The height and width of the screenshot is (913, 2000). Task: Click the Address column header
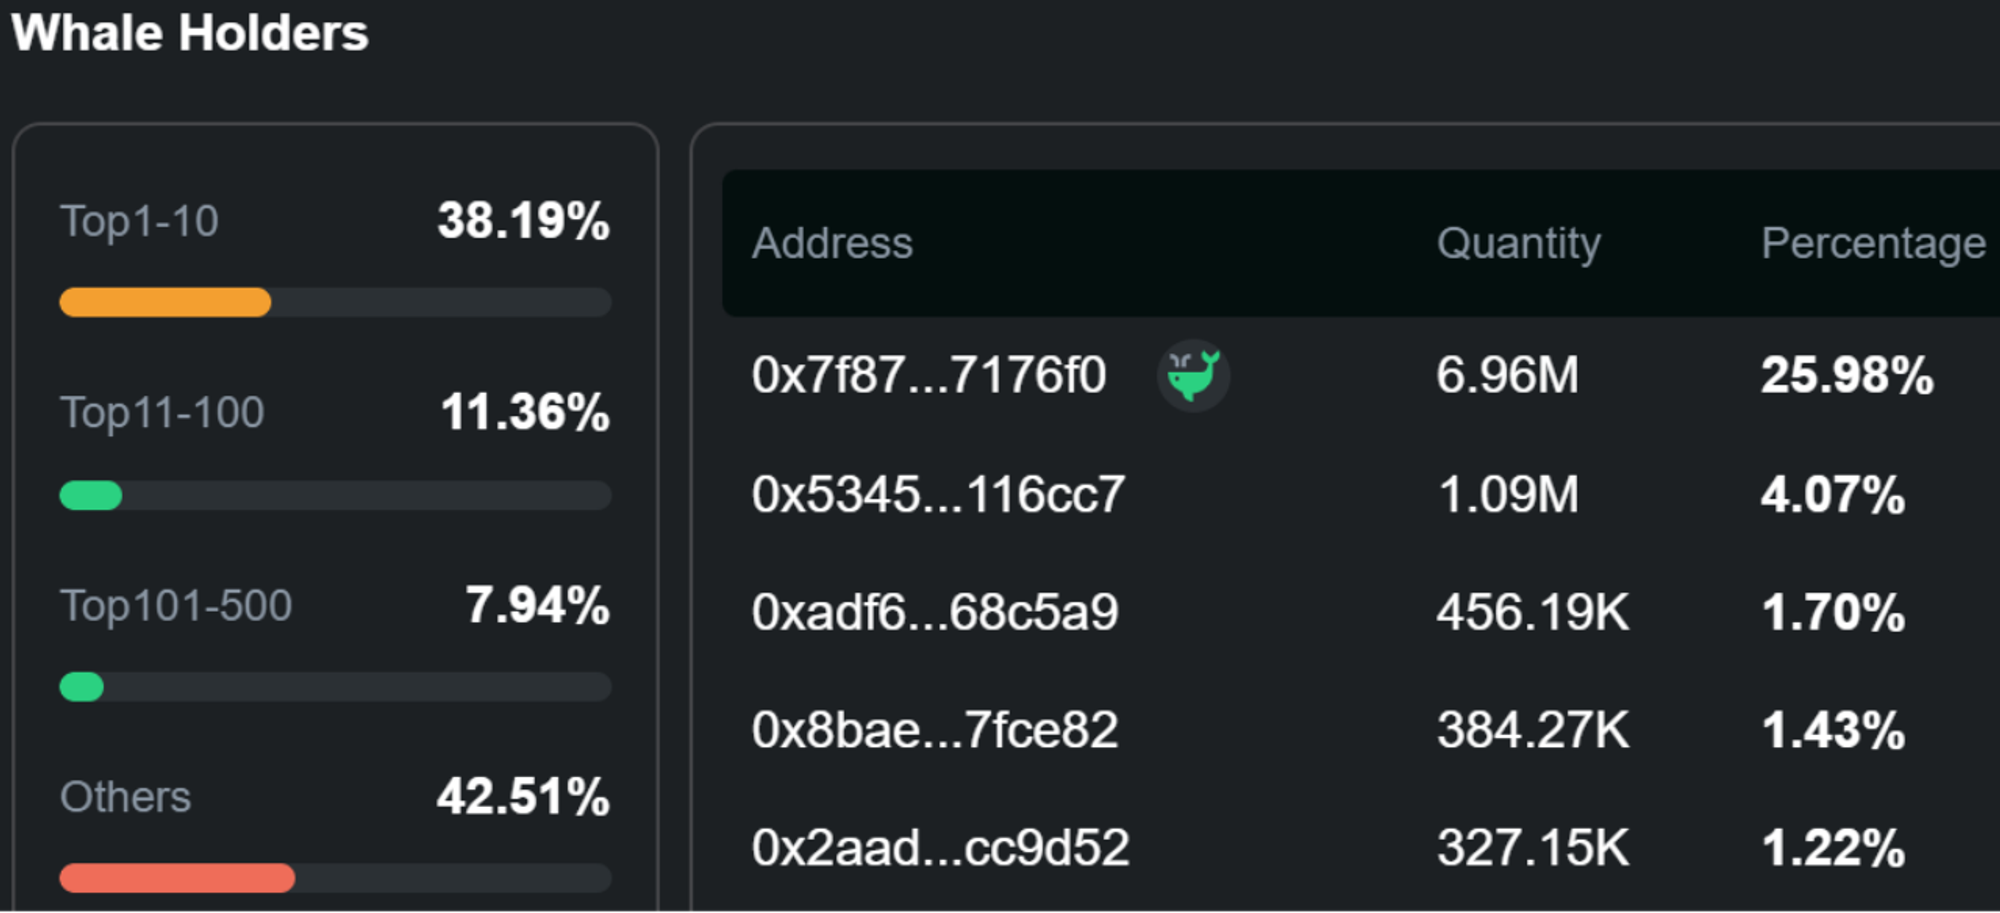[x=832, y=243]
